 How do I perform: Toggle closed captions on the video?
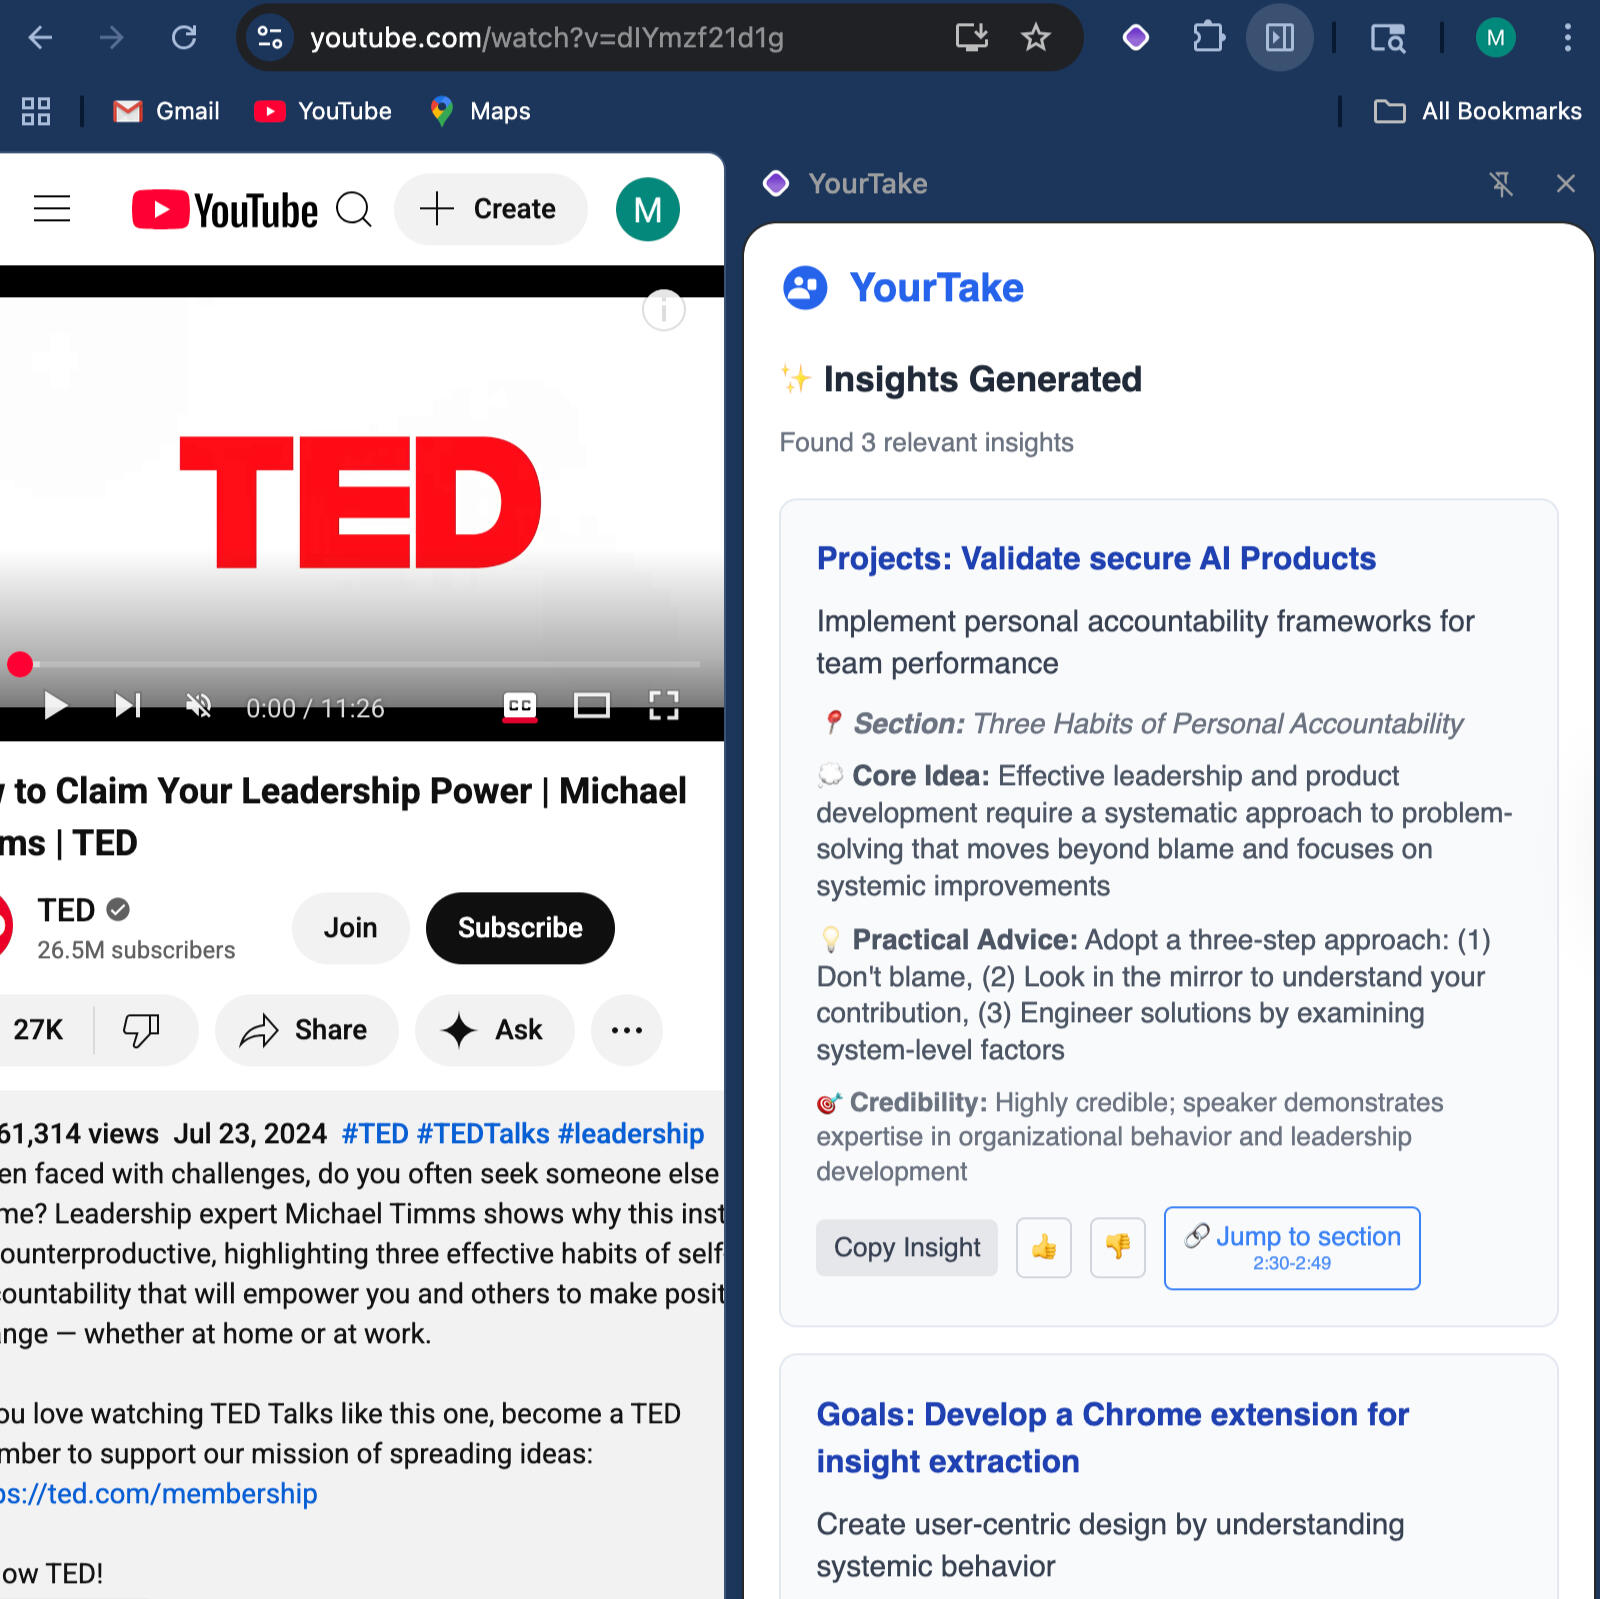pyautogui.click(x=520, y=707)
